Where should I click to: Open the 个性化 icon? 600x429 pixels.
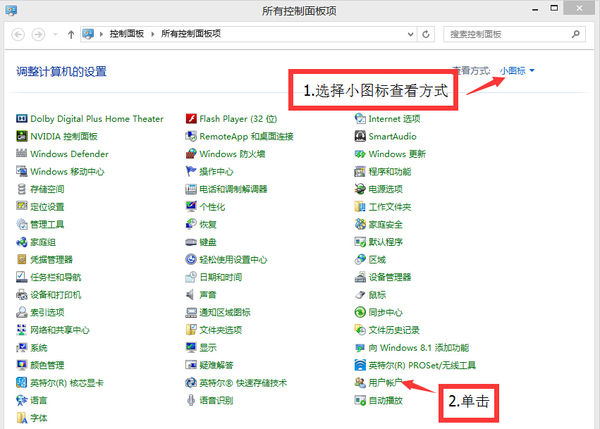(191, 207)
